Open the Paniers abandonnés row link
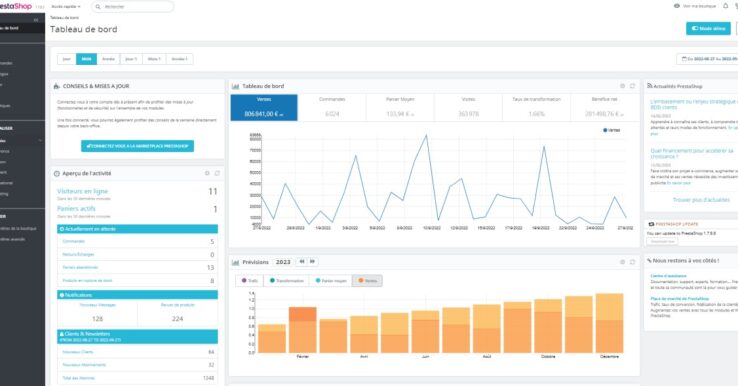Screen dimensions: 738x386 [80, 267]
